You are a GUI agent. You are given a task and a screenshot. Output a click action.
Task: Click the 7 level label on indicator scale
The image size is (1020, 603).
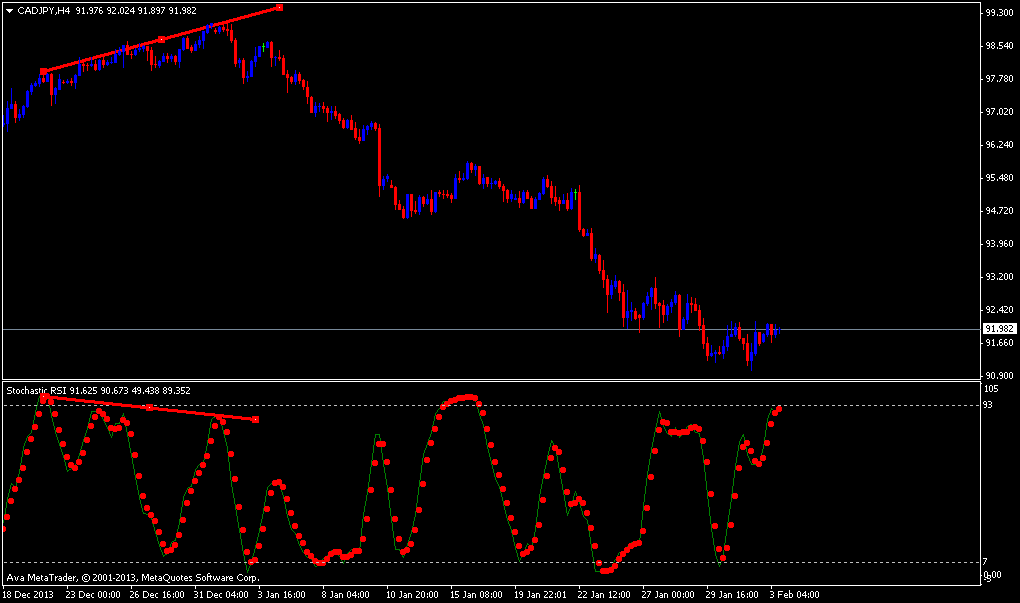[x=986, y=561]
